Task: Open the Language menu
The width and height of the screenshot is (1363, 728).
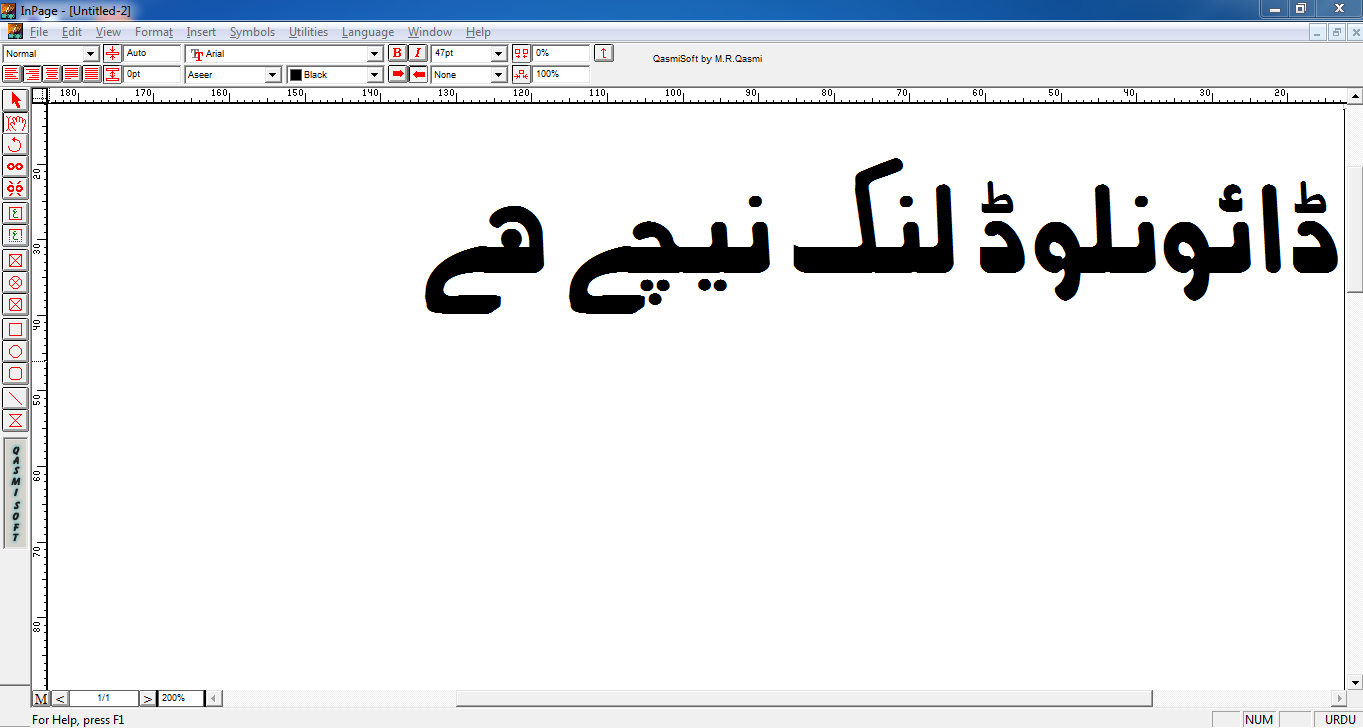Action: click(x=367, y=31)
